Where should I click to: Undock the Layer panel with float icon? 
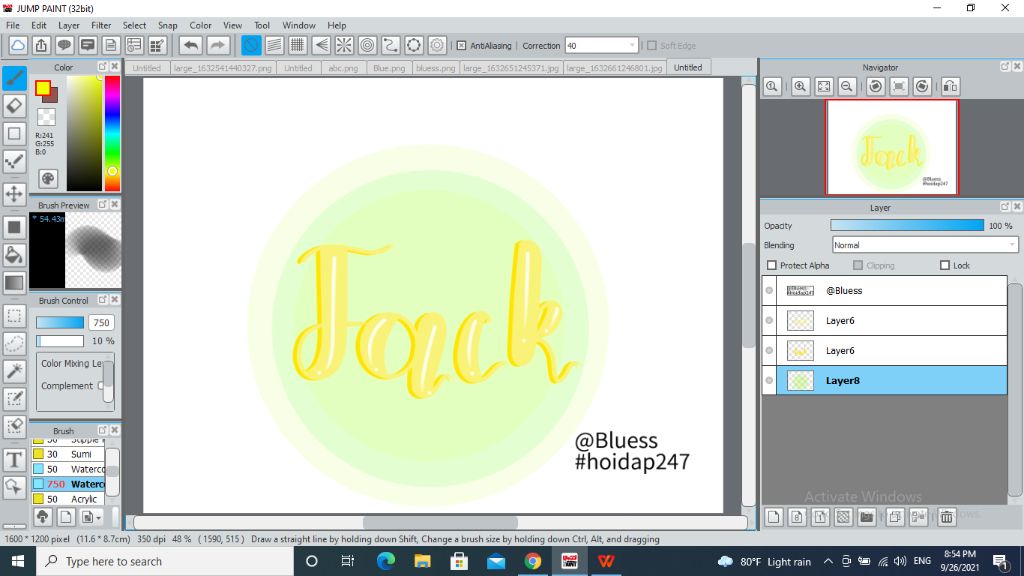(1005, 206)
